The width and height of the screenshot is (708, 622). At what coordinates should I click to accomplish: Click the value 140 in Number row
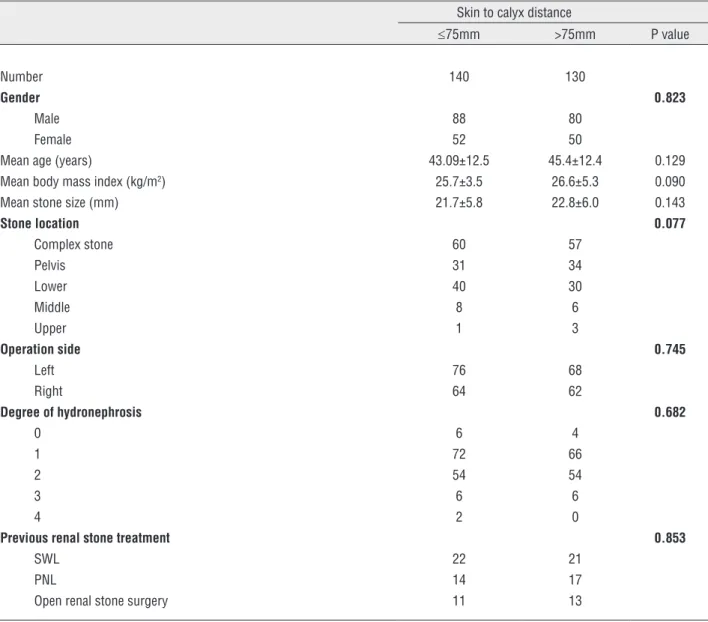tap(459, 77)
